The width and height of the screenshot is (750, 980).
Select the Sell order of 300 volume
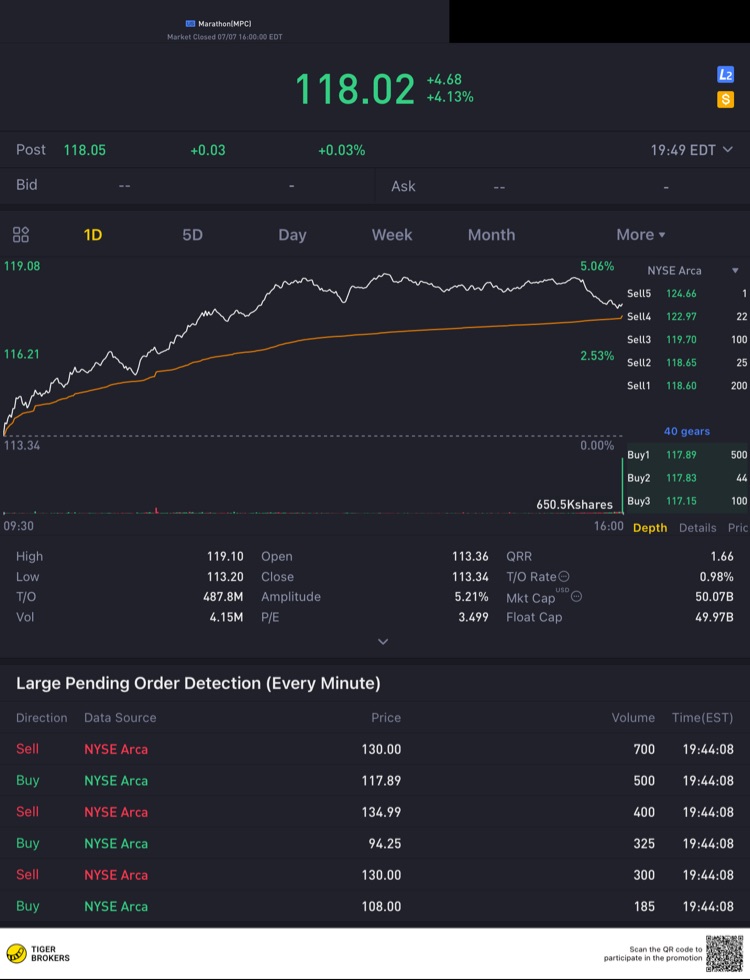(375, 874)
